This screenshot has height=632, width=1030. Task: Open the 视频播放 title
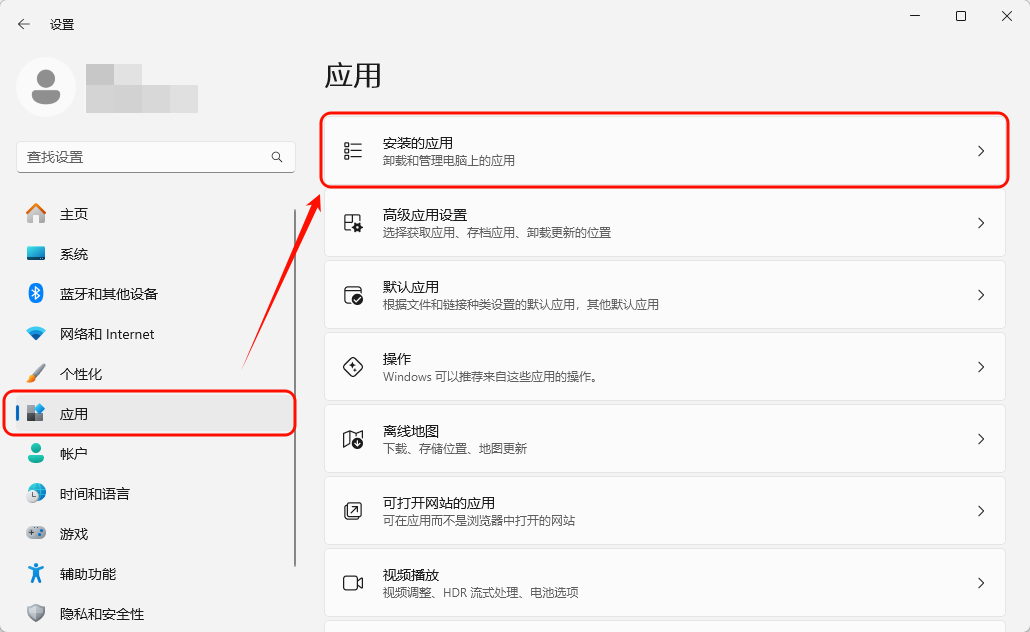411,575
